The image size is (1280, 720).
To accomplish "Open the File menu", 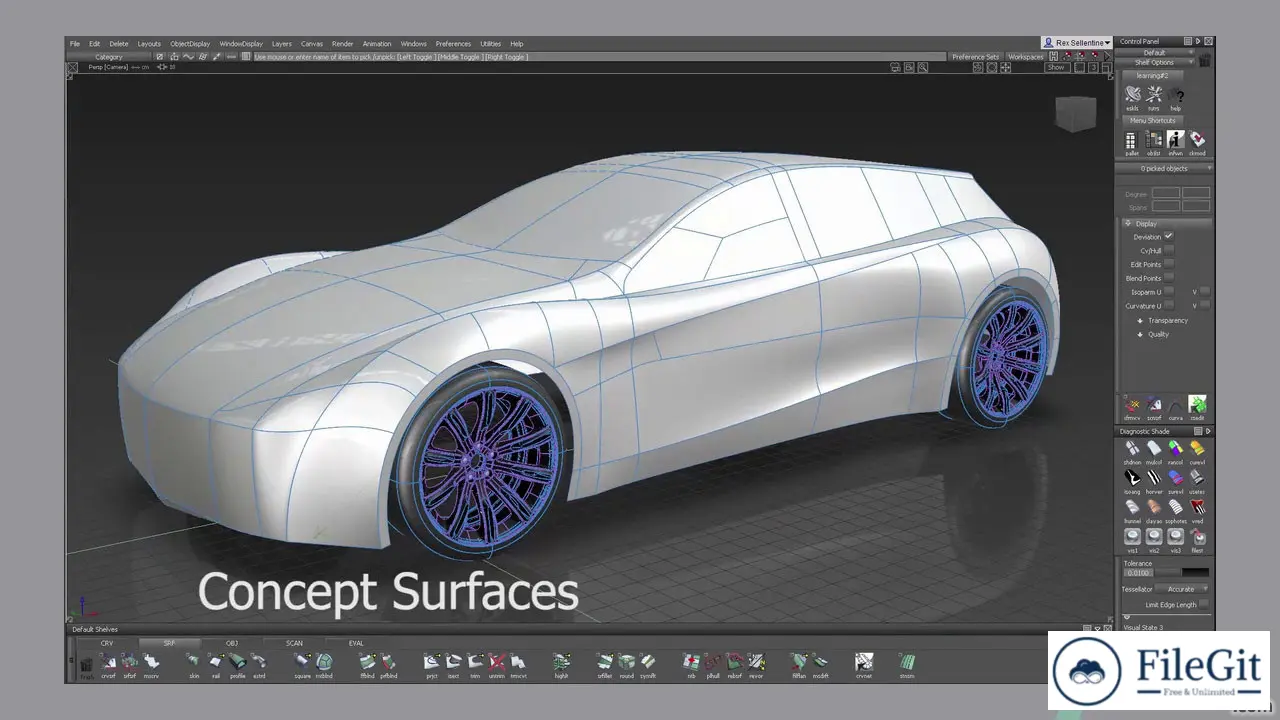I will click(x=74, y=43).
